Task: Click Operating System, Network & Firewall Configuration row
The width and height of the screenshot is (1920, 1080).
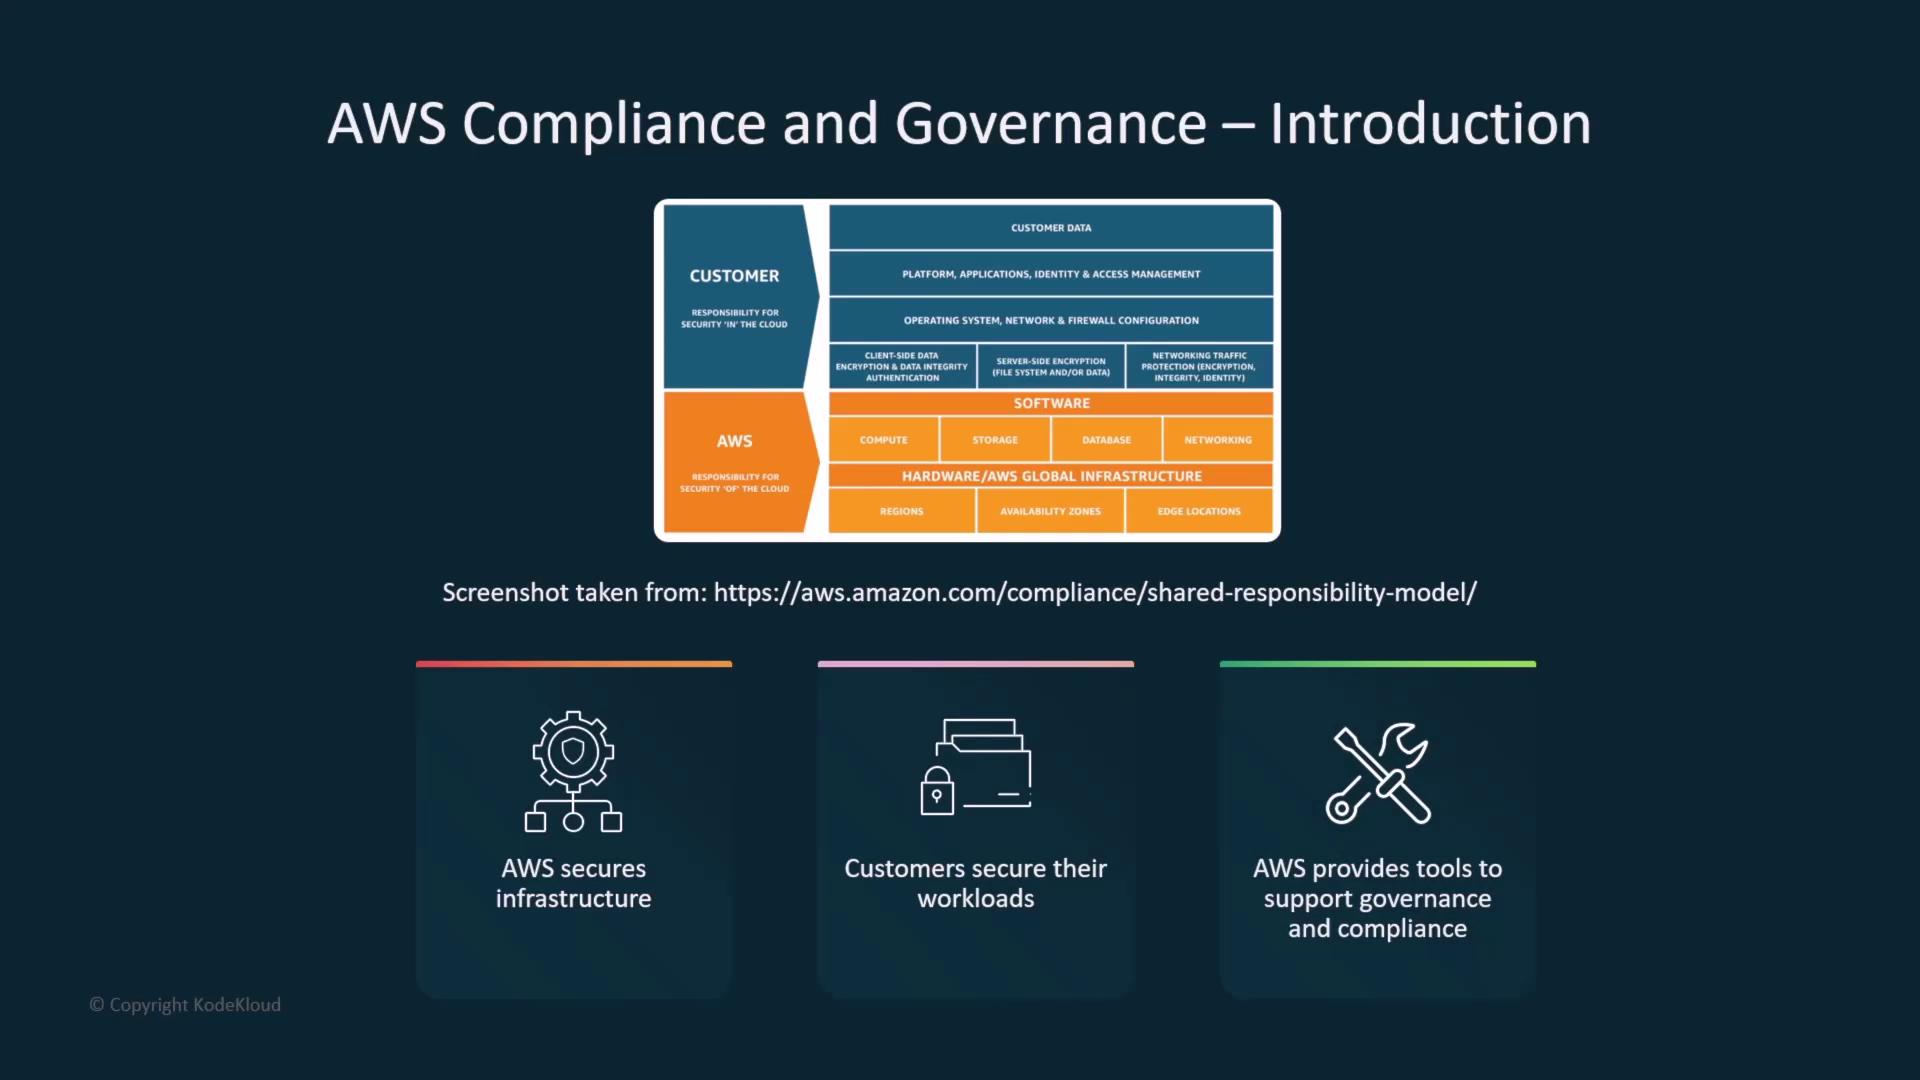Action: pyautogui.click(x=1051, y=320)
